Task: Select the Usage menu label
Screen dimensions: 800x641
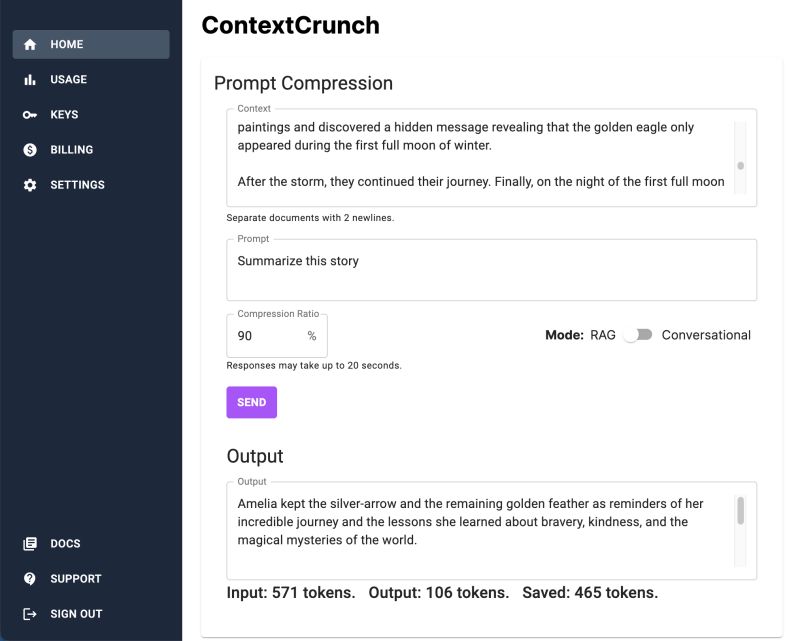Action: tap(69, 80)
